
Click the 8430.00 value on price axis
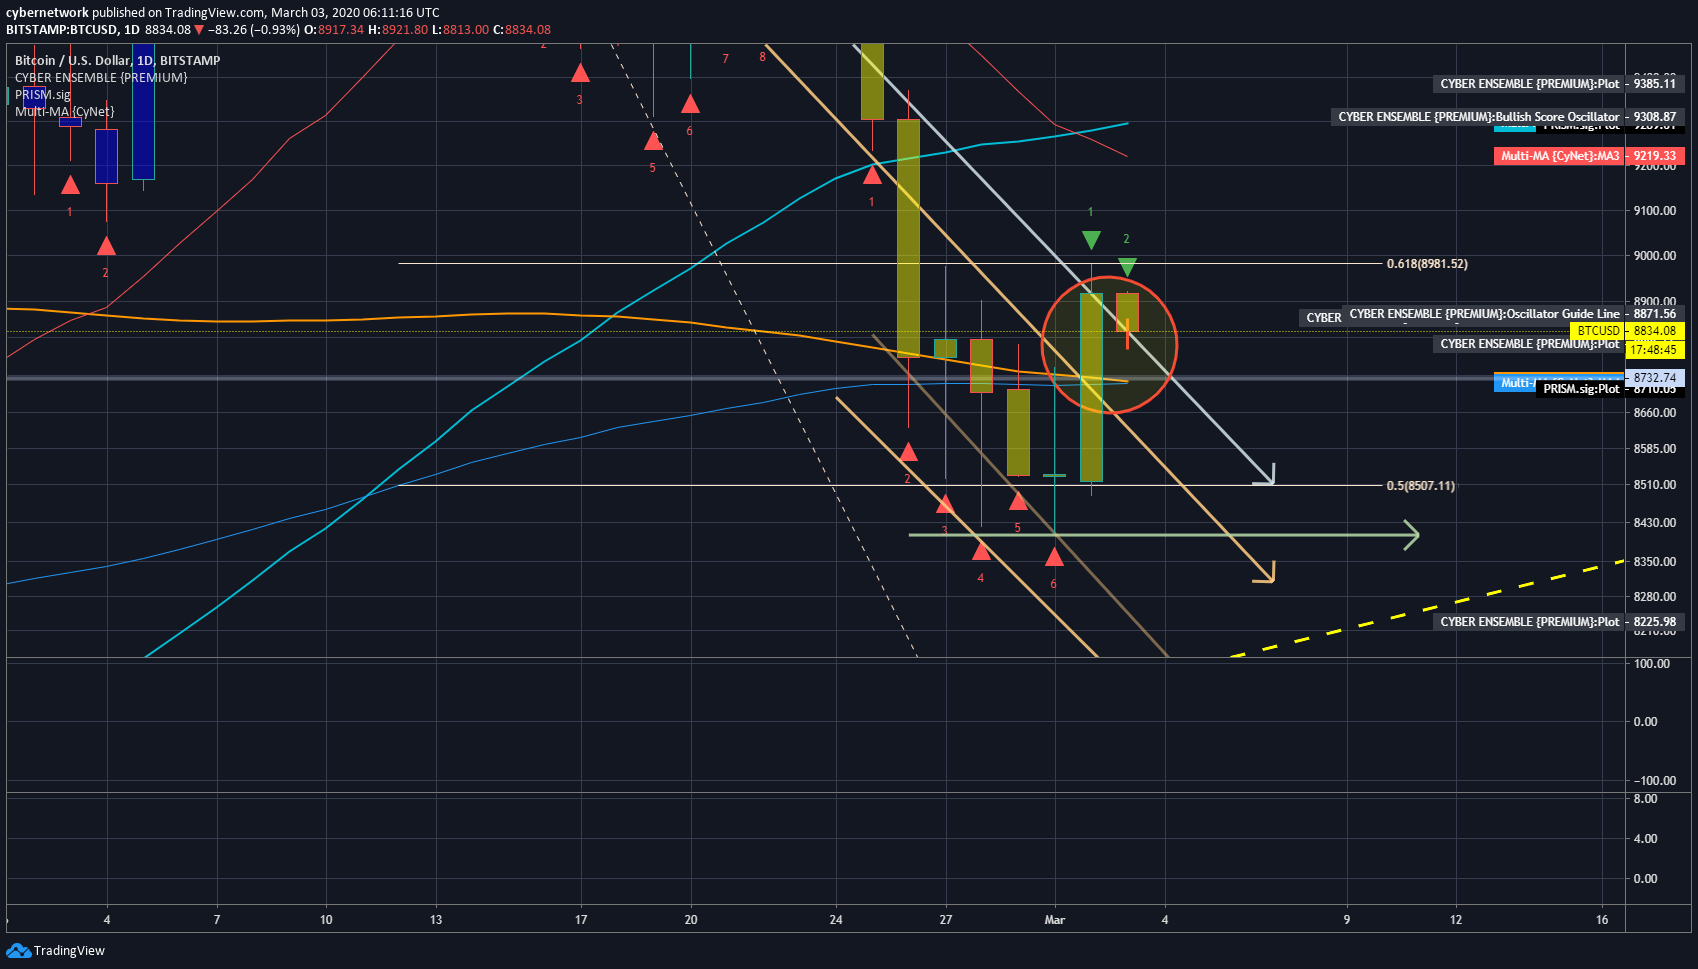1655,523
